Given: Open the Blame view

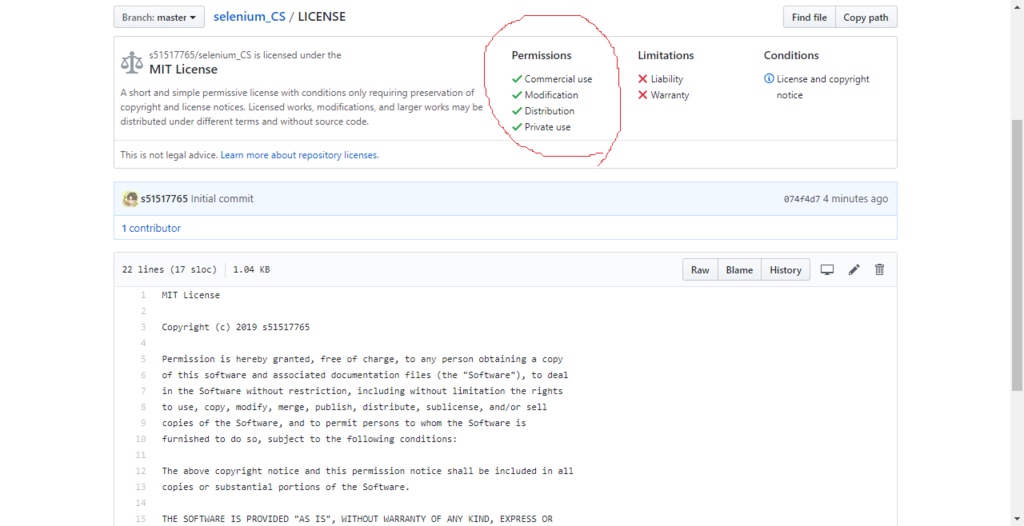Looking at the screenshot, I should coord(739,270).
